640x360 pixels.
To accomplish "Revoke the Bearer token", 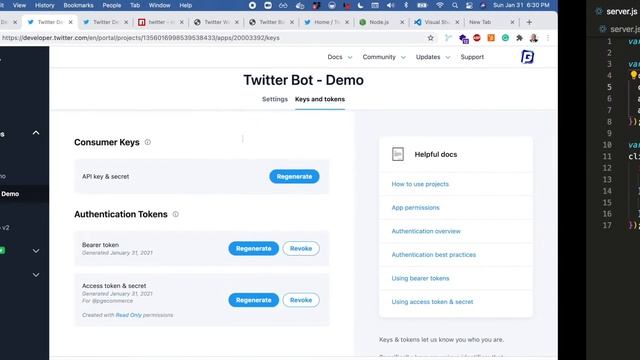I will pyautogui.click(x=301, y=248).
